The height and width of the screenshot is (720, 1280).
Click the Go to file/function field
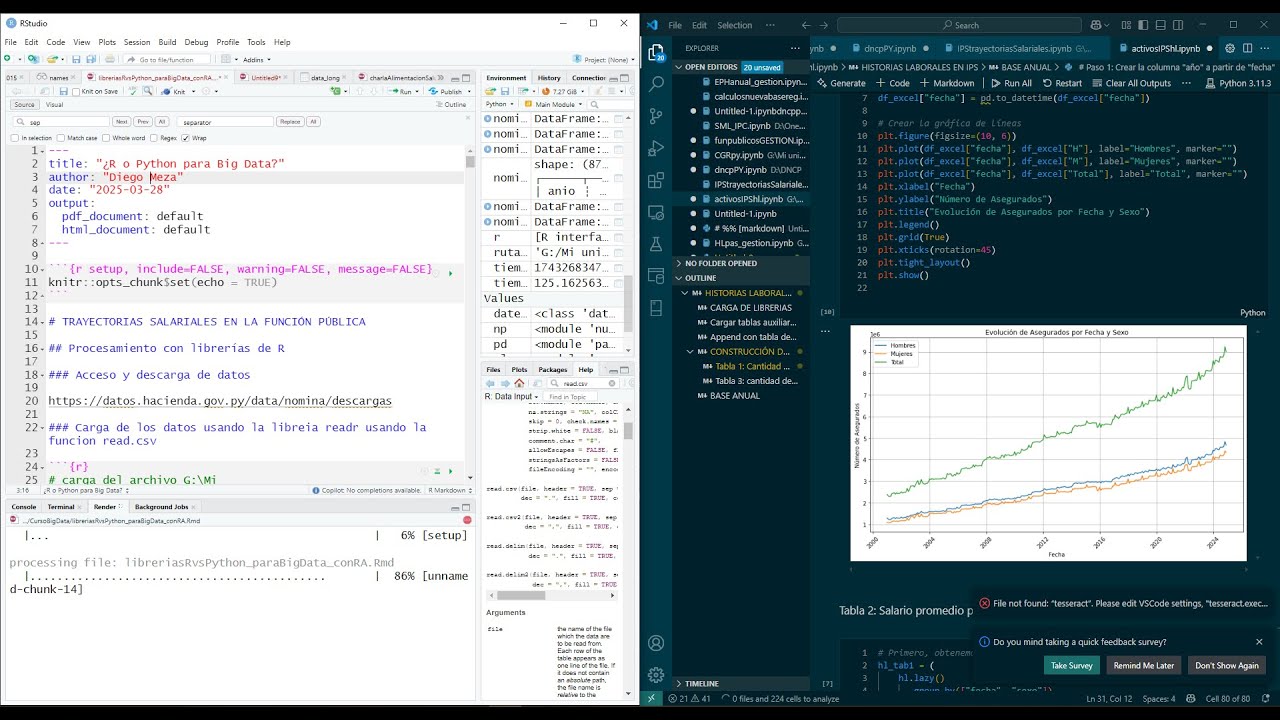coord(167,59)
